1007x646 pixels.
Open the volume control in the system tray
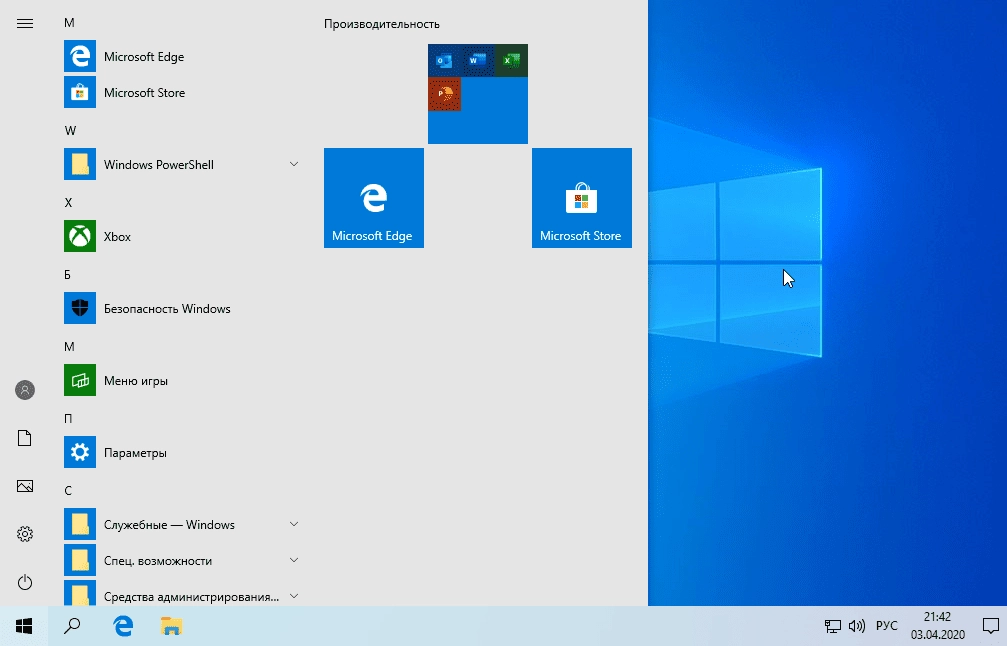857,626
